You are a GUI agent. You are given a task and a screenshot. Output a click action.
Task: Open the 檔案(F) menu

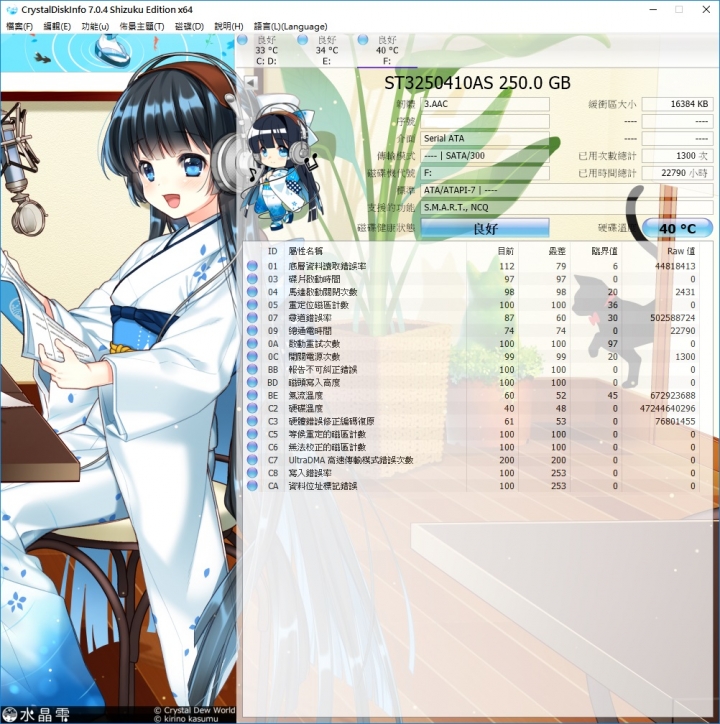(19, 26)
